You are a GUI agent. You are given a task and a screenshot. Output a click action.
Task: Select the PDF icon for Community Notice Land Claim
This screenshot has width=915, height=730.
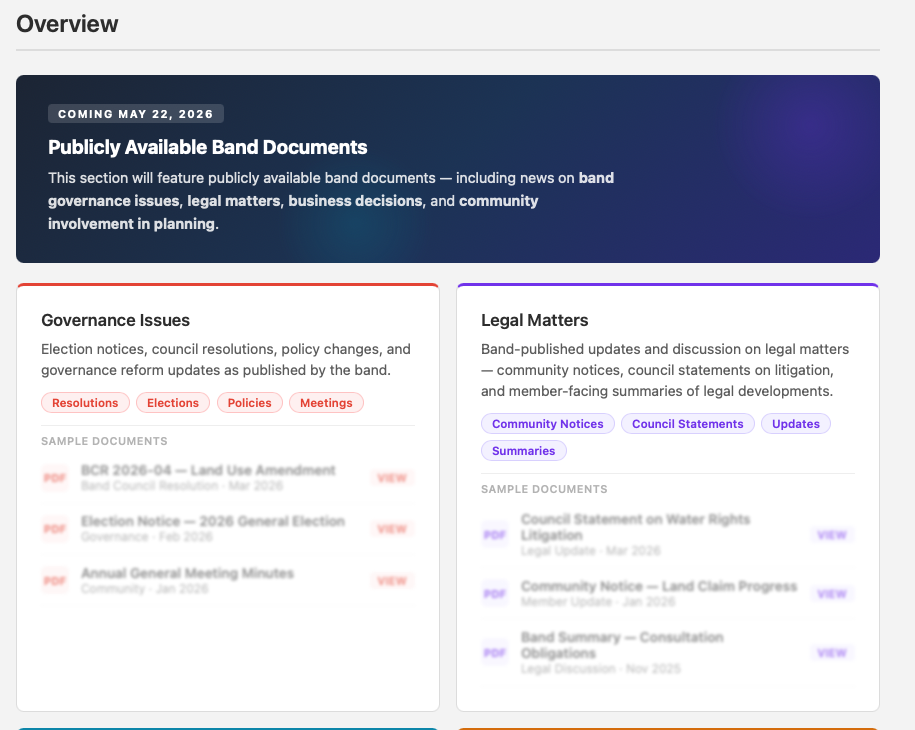pyautogui.click(x=494, y=593)
